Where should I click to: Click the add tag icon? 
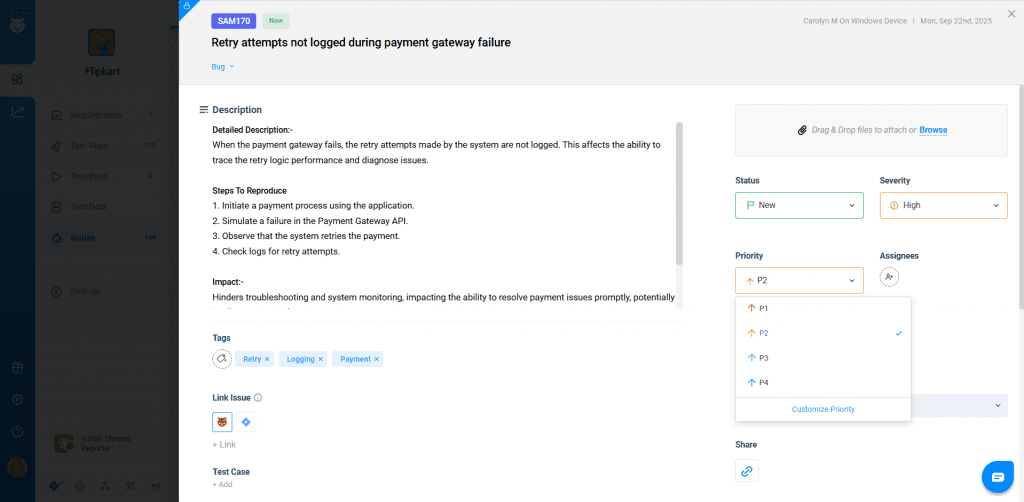(222, 358)
